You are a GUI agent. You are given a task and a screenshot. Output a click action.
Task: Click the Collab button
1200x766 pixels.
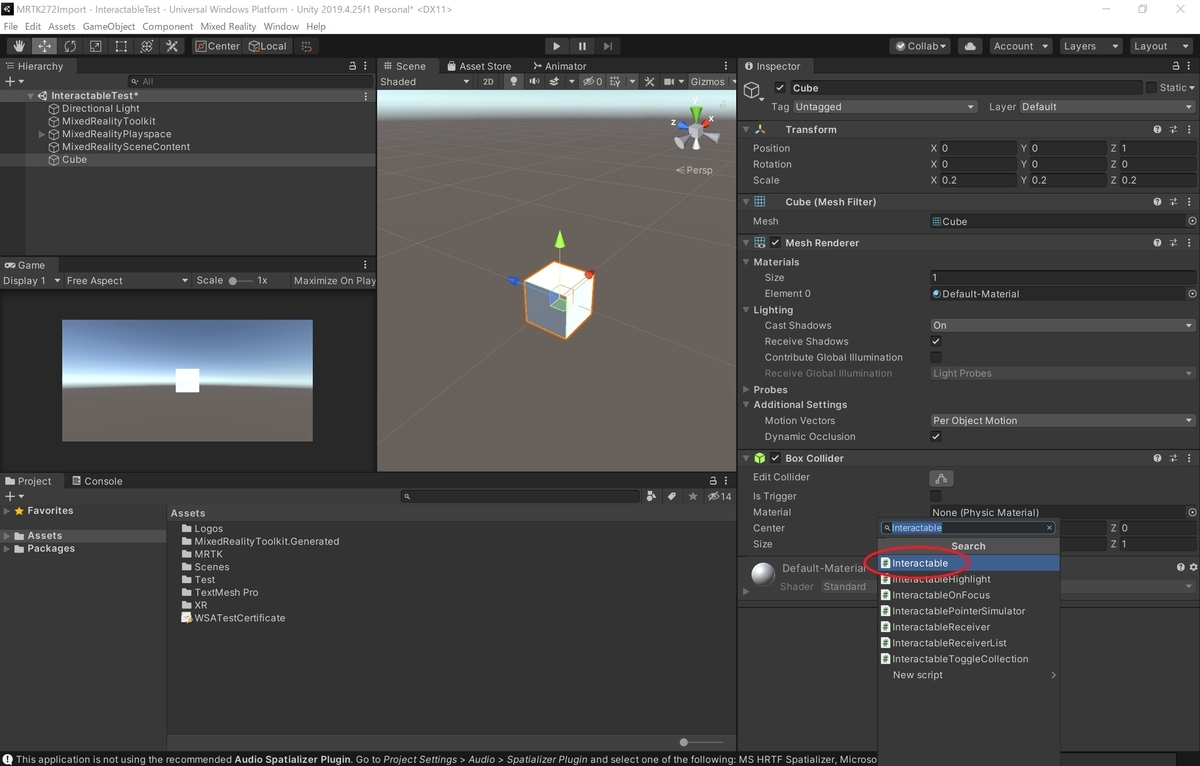pyautogui.click(x=919, y=46)
